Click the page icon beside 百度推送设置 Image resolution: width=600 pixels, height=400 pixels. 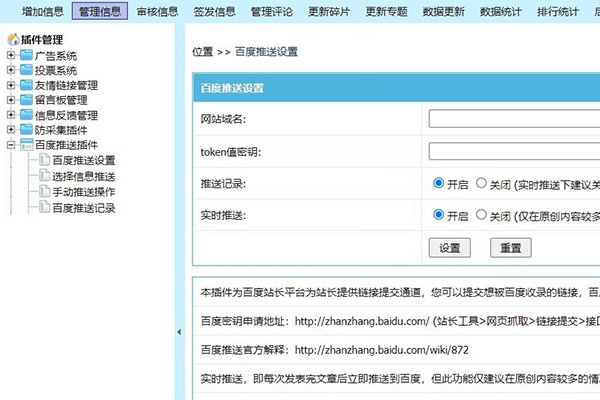pyautogui.click(x=44, y=161)
